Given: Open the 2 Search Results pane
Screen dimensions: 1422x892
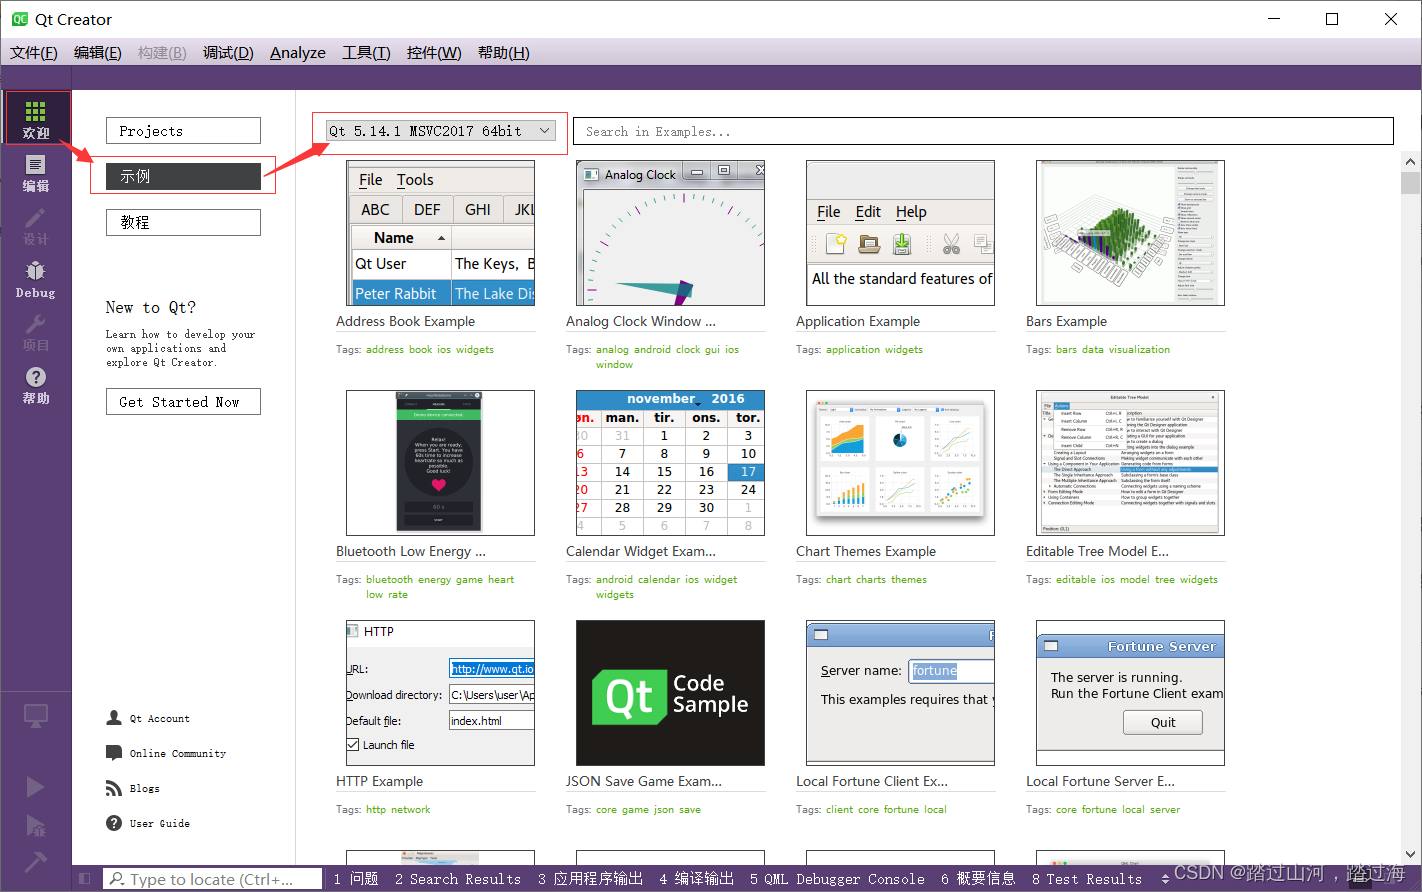Looking at the screenshot, I should [x=458, y=879].
